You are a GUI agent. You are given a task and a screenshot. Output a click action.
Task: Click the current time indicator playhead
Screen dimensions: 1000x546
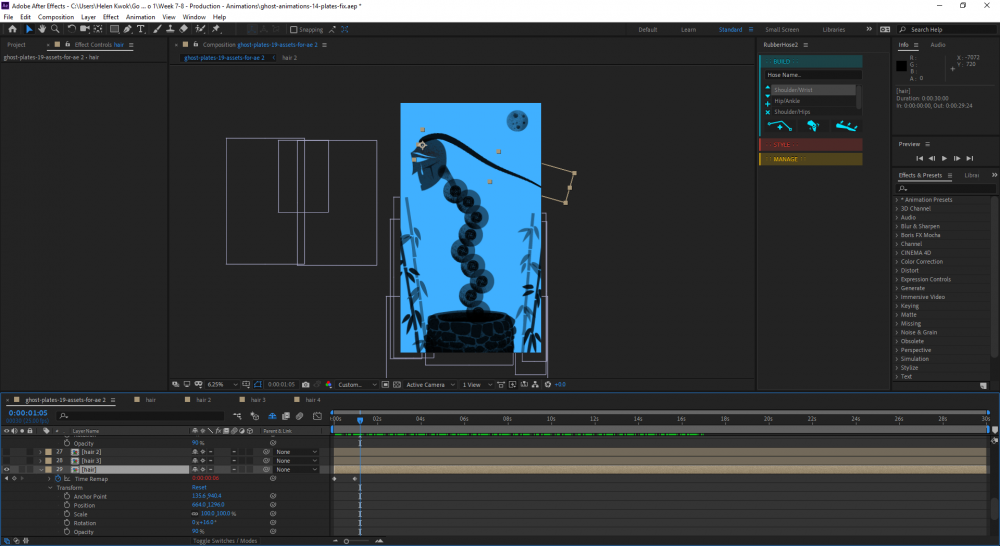click(x=360, y=420)
